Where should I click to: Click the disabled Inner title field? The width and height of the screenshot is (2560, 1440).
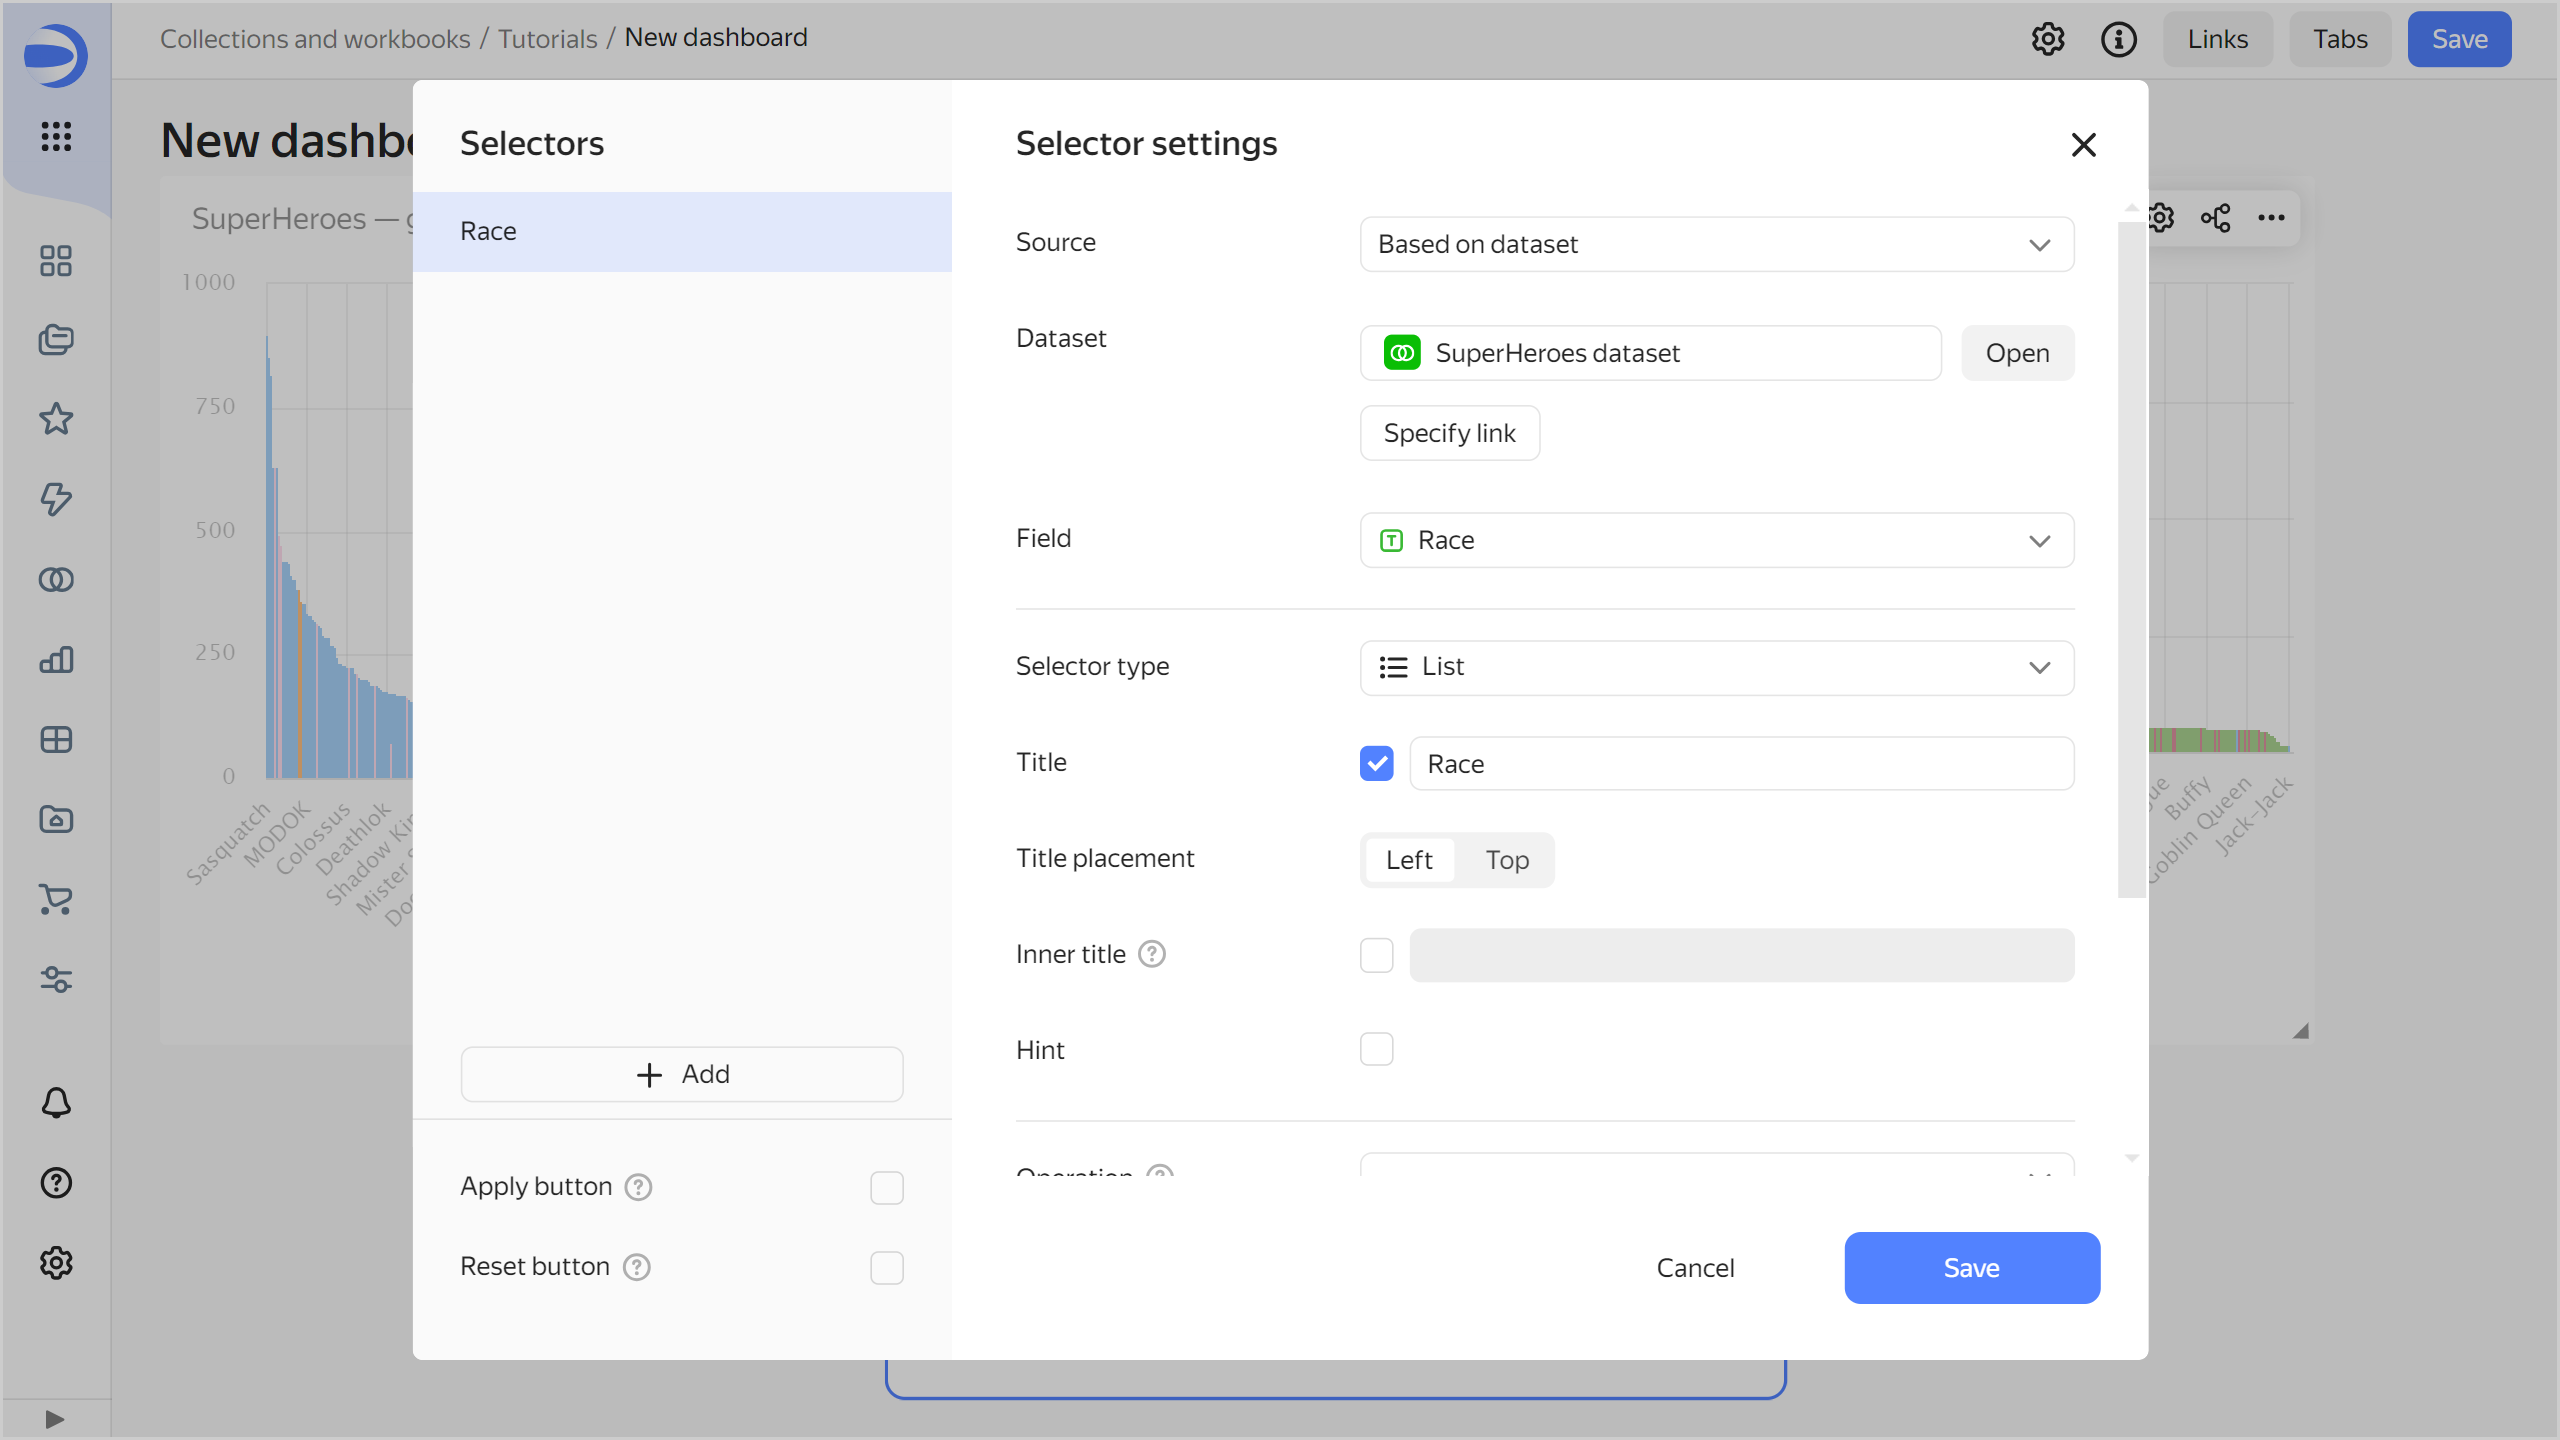(x=1742, y=955)
